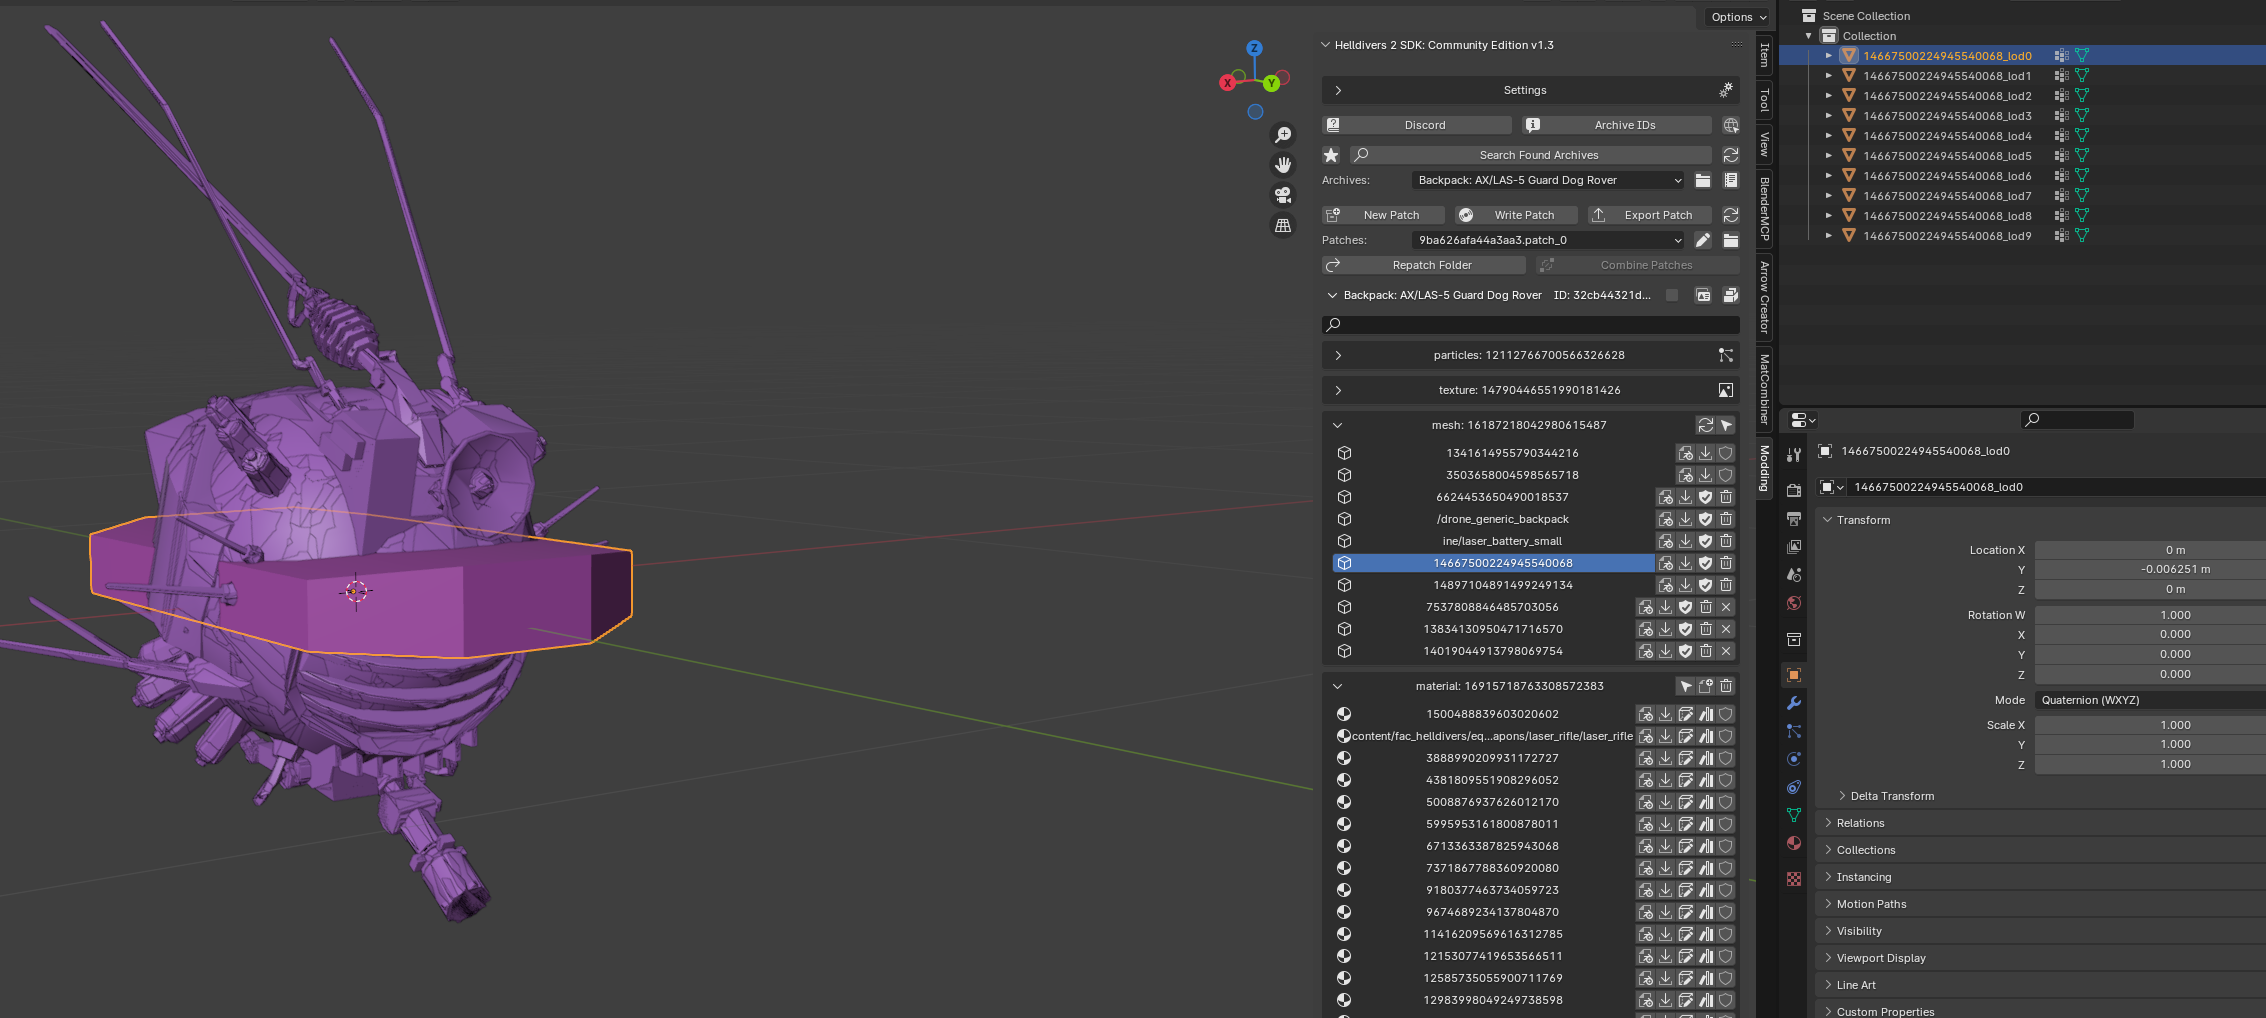Open the Texture properties checkerboard tab
The image size is (2266, 1018).
click(1794, 879)
